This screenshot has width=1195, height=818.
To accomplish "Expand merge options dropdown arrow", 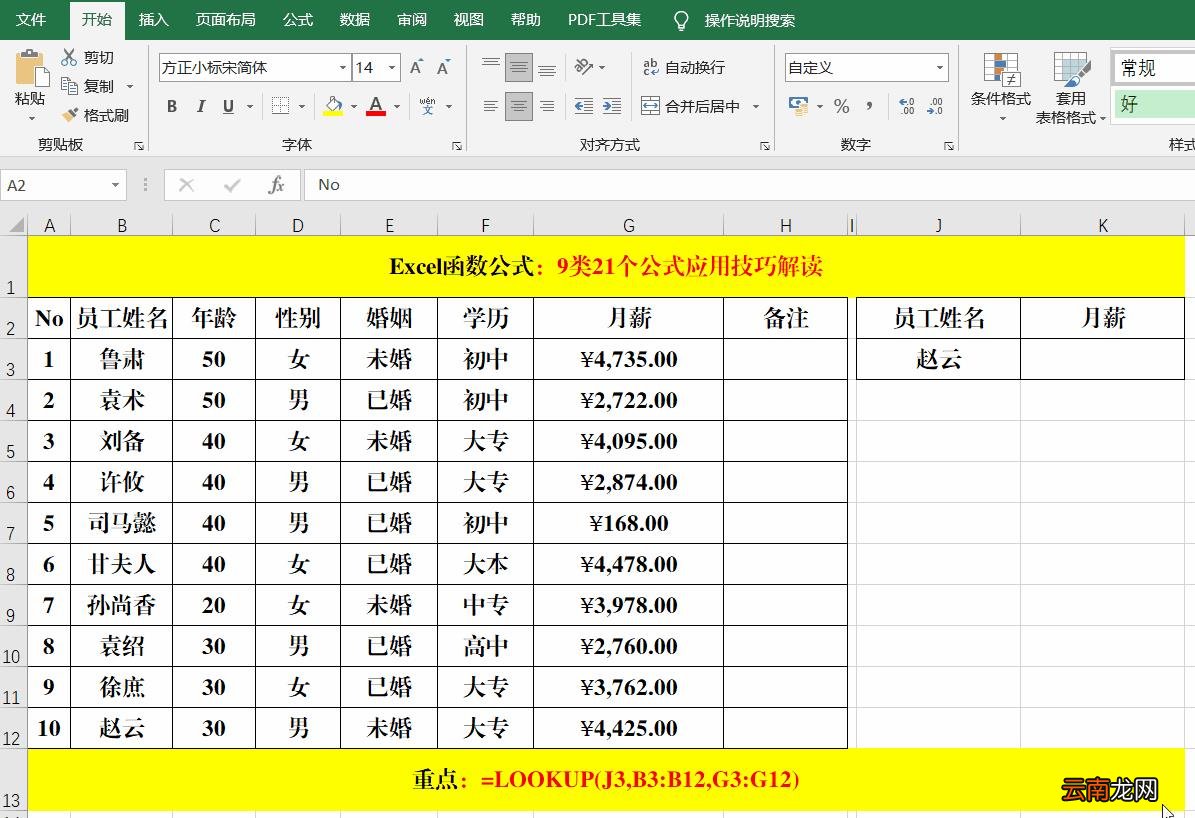I will (756, 107).
